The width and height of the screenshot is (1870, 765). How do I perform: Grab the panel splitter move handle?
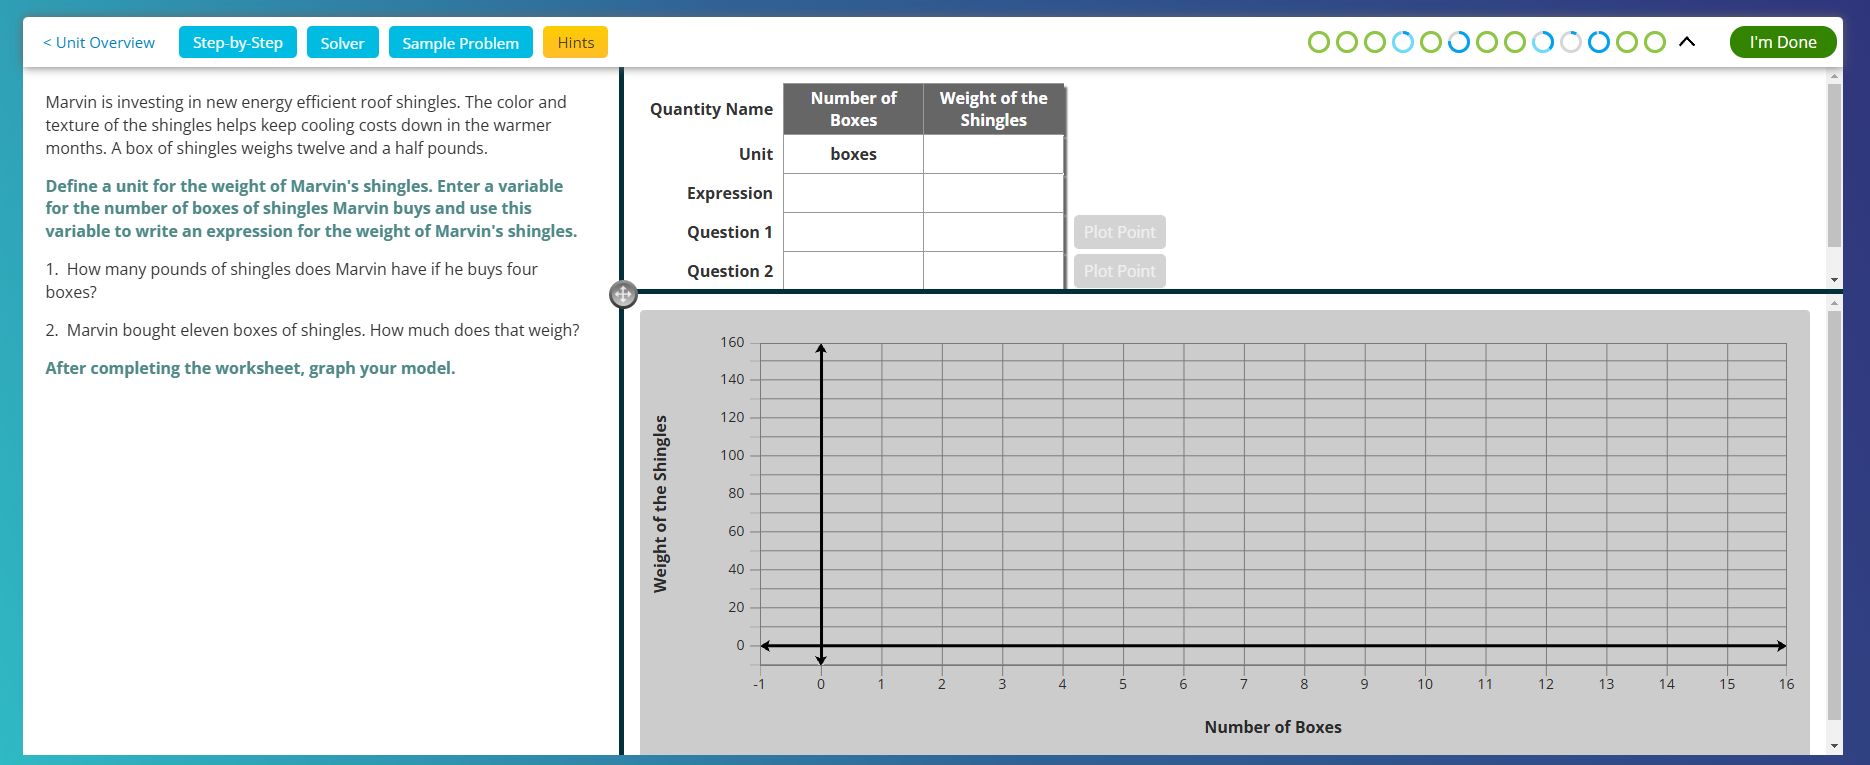point(623,294)
